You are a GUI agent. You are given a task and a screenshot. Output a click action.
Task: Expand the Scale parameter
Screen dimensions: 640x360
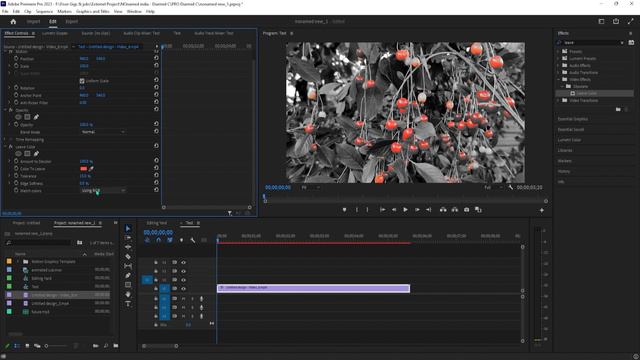point(9,66)
